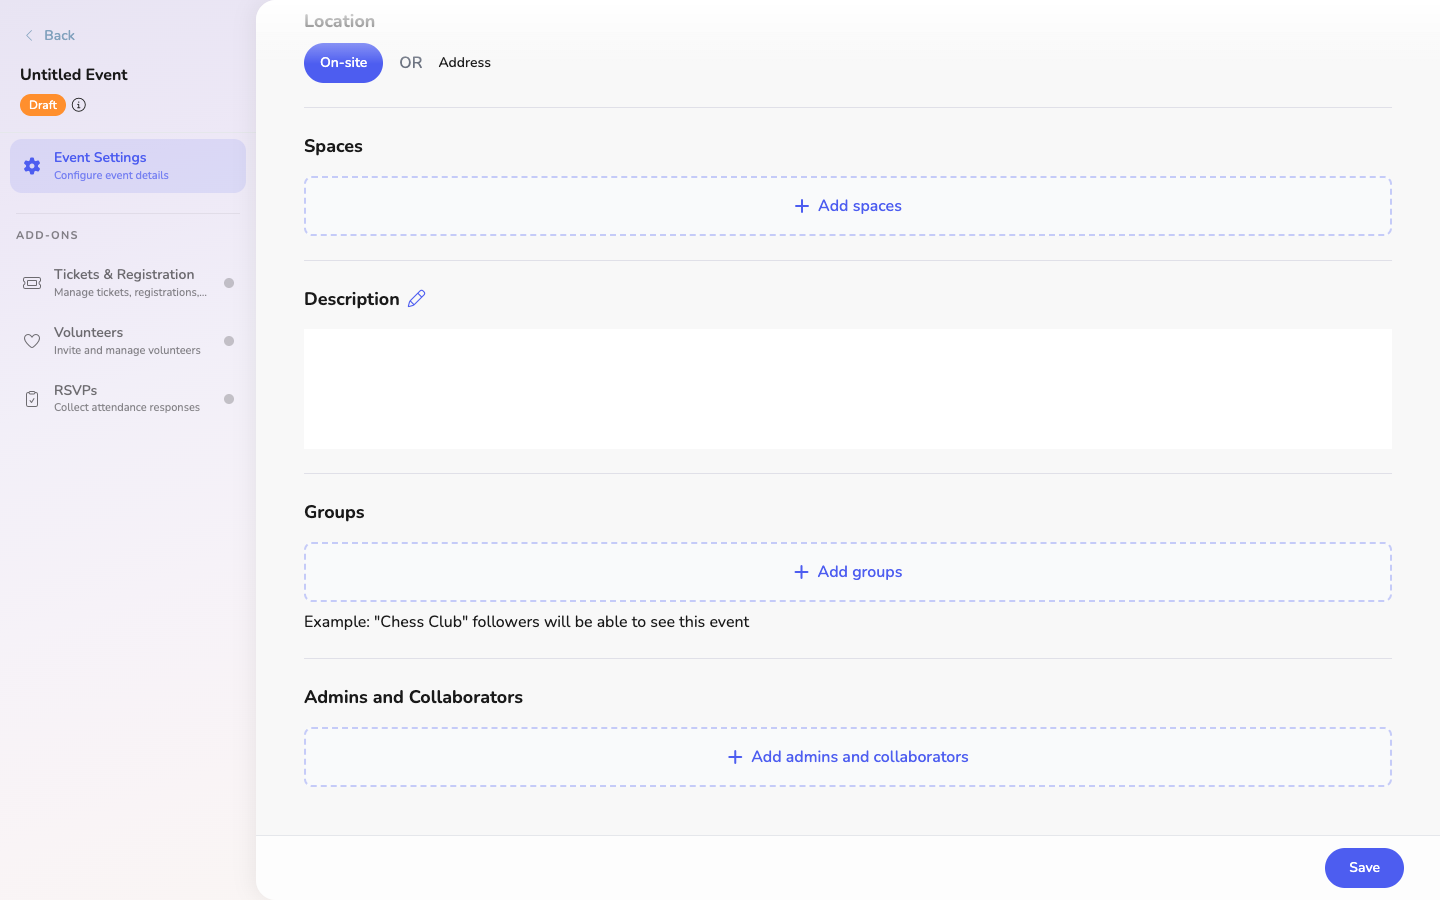Click the Event Settings gear icon
The image size is (1440, 900).
click(x=32, y=166)
